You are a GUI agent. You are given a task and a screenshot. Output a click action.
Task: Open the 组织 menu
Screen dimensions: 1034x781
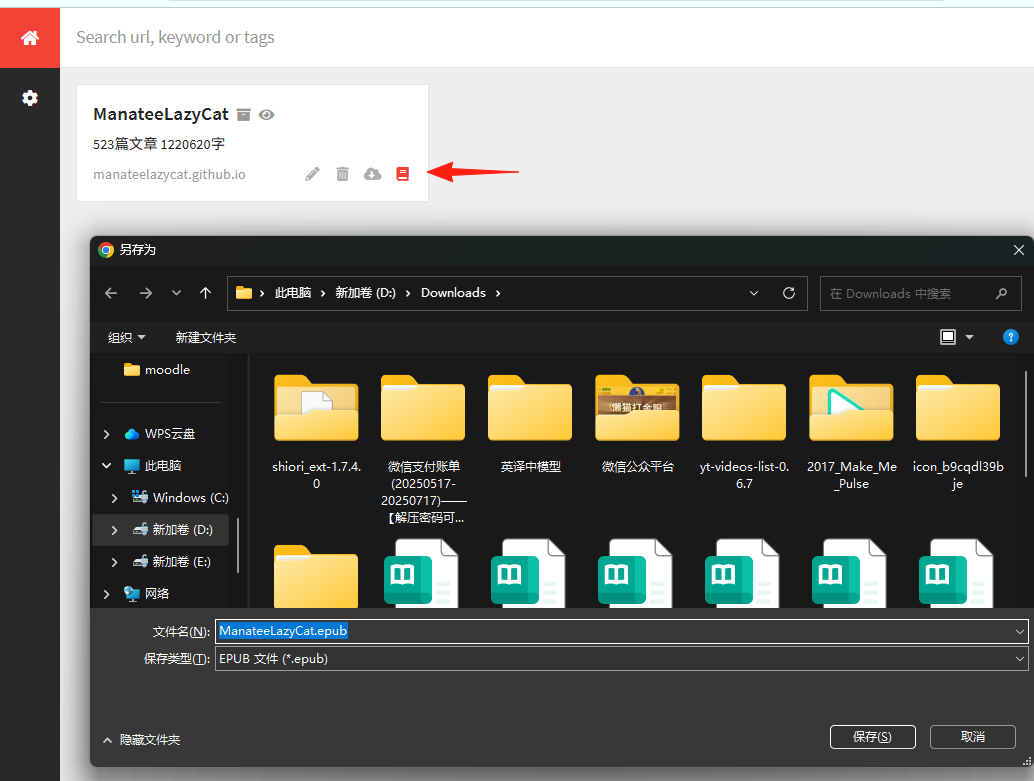(x=127, y=338)
